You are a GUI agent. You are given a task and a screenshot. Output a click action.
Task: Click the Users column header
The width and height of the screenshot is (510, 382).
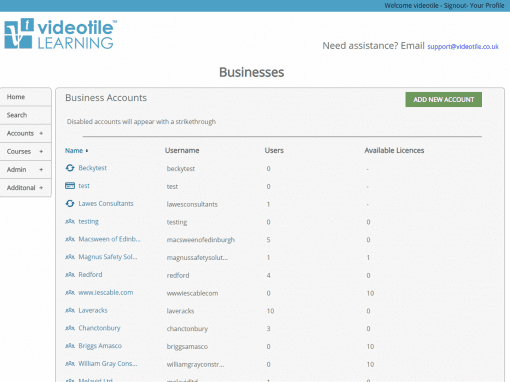(x=274, y=151)
